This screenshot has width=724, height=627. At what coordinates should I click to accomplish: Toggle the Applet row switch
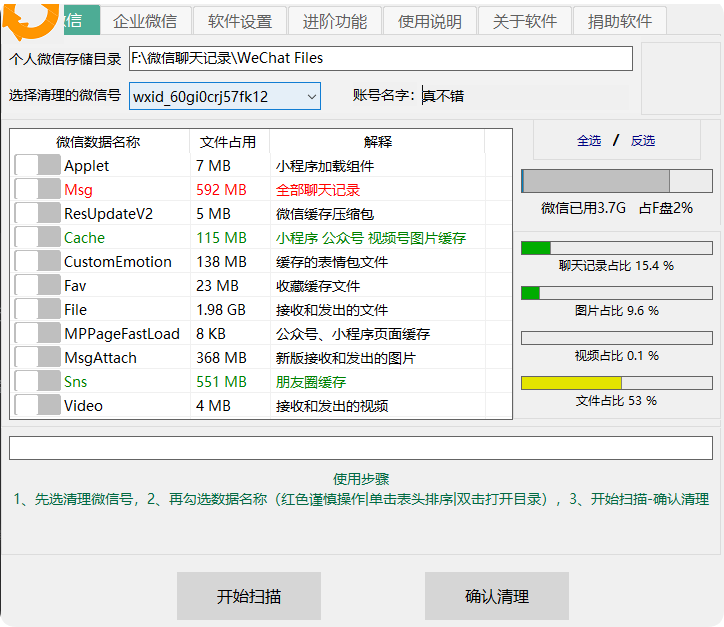(x=37, y=165)
